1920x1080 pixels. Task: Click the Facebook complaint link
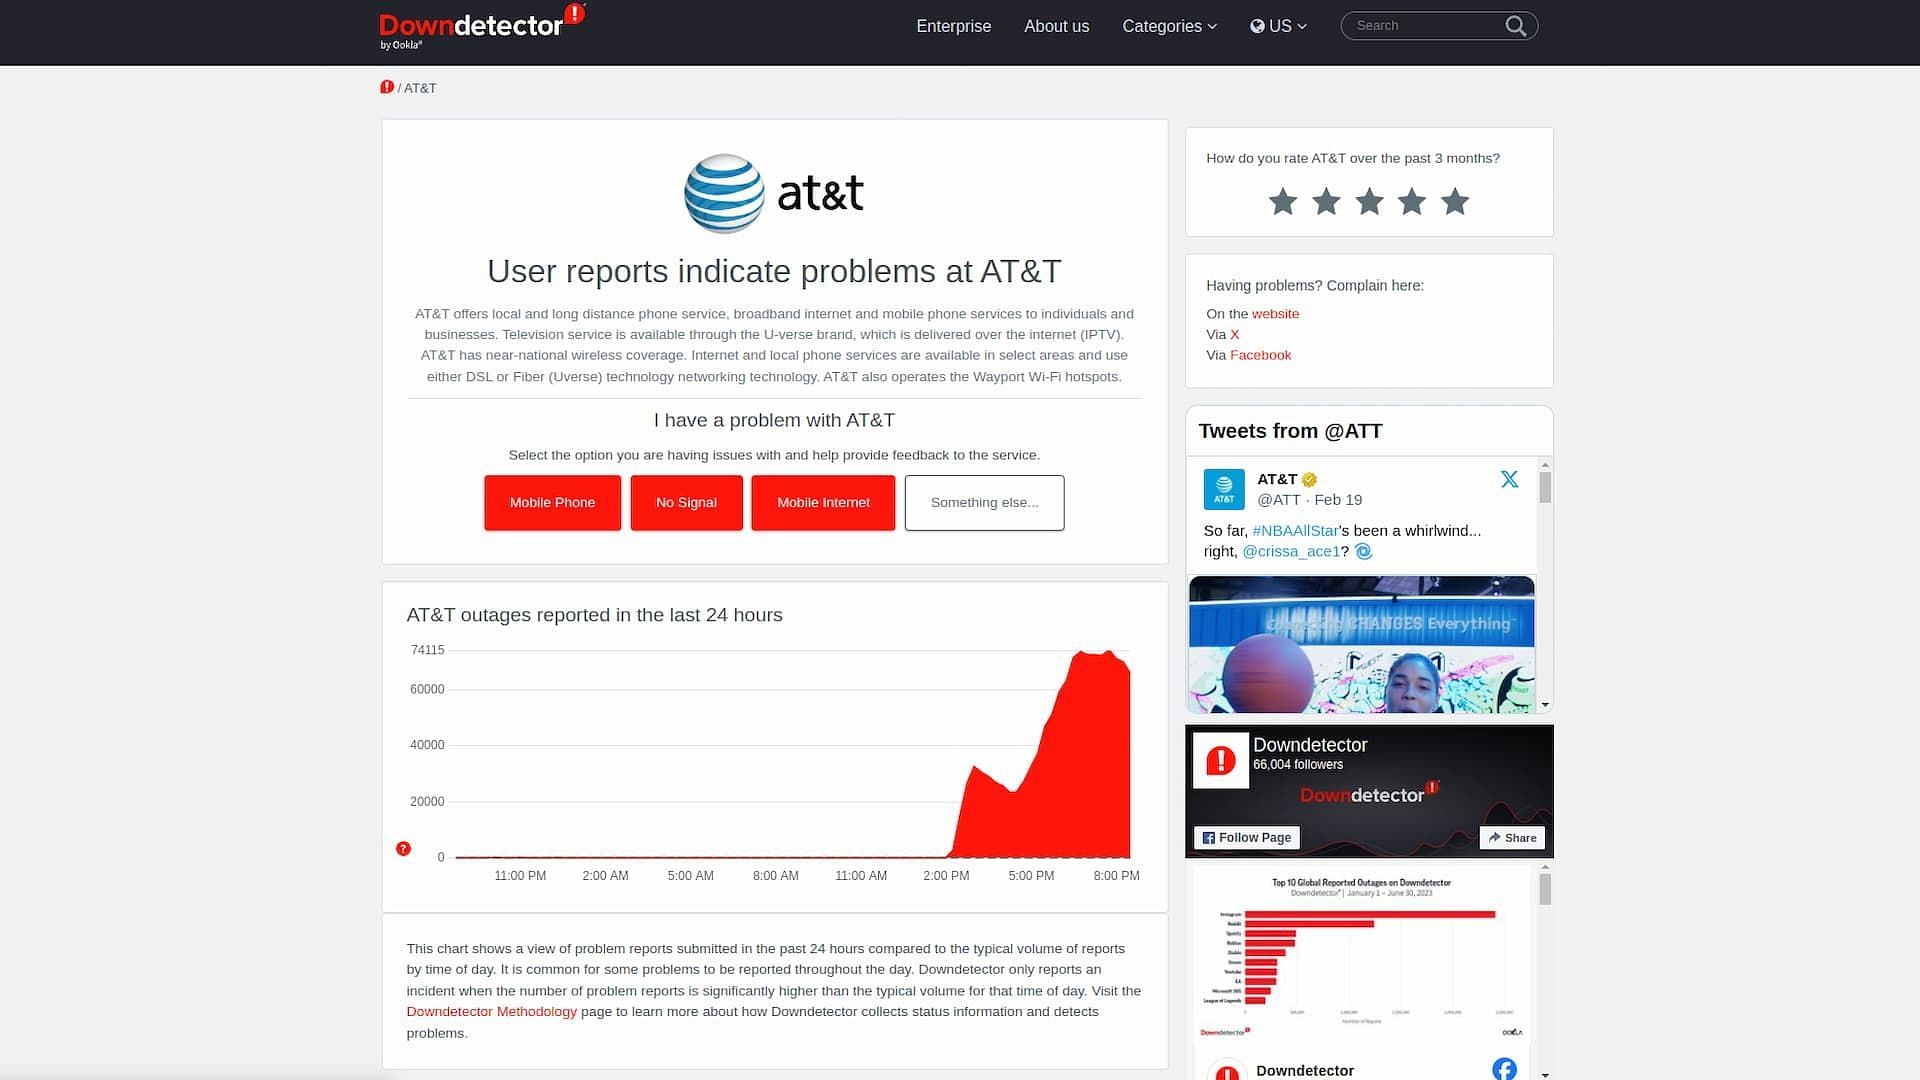click(1261, 355)
